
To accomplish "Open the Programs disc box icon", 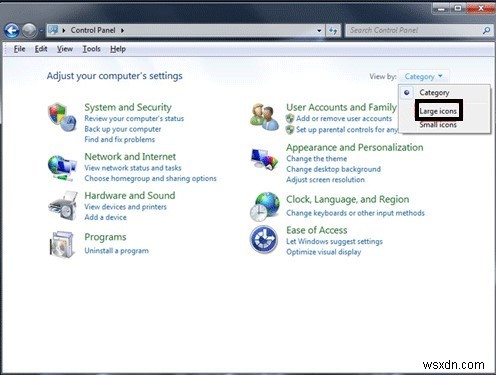I will [x=62, y=245].
